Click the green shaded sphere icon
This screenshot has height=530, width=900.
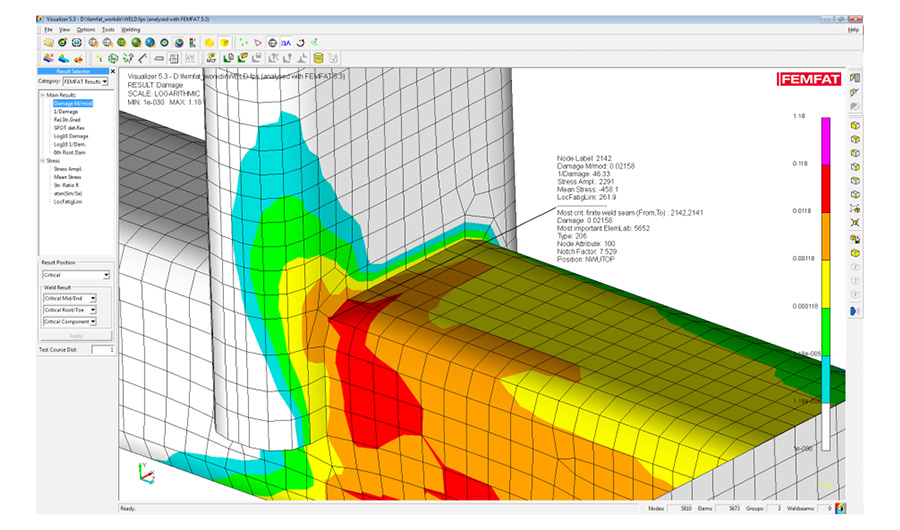click(136, 42)
